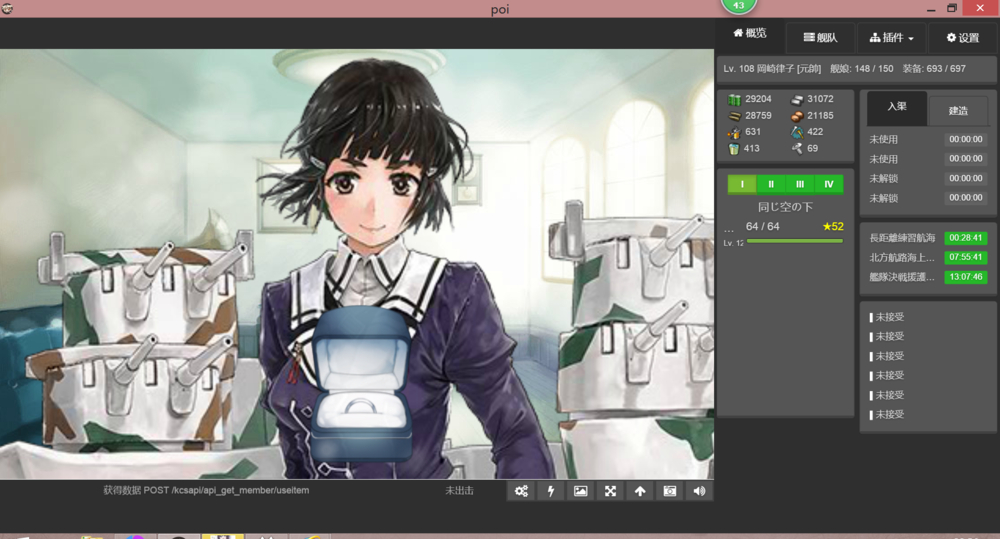Switch to fleet III

800,184
